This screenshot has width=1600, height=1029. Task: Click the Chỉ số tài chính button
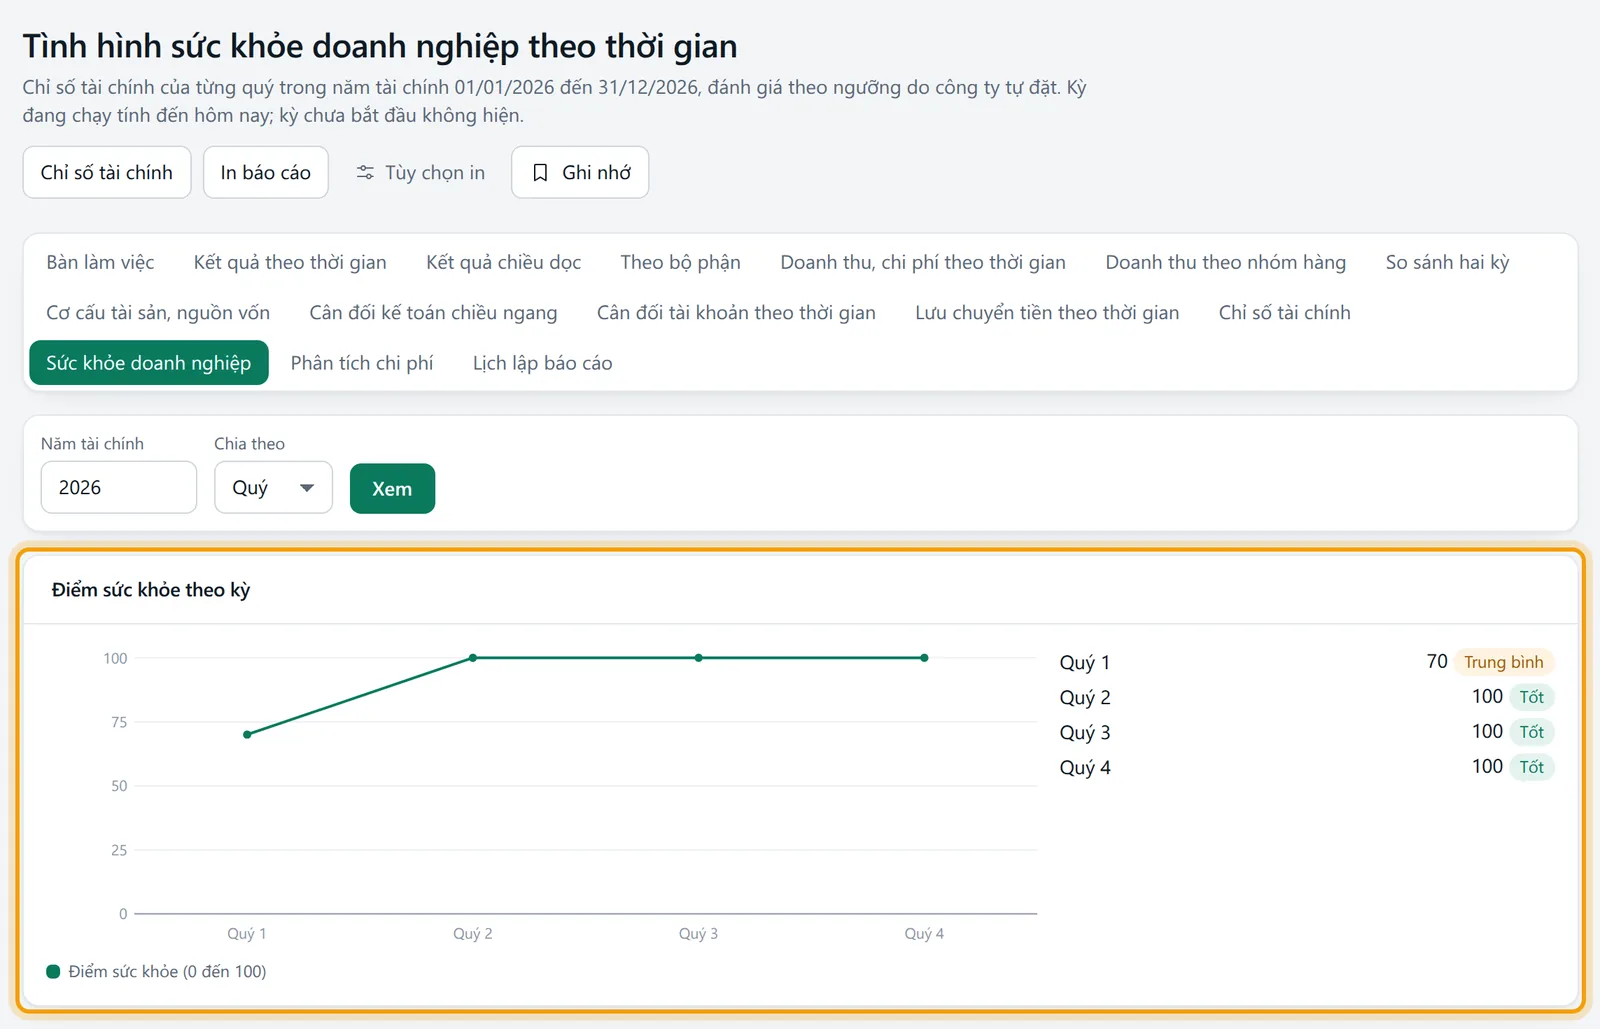click(107, 173)
